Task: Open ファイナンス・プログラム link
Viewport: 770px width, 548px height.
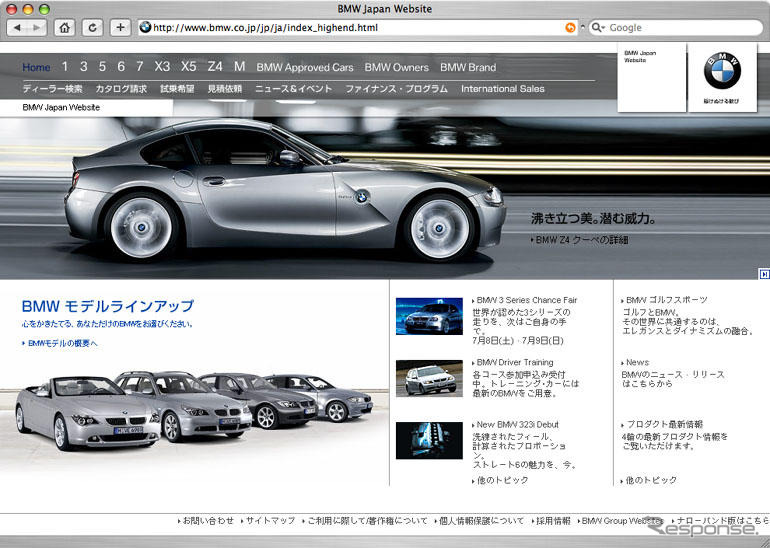Action: [396, 89]
